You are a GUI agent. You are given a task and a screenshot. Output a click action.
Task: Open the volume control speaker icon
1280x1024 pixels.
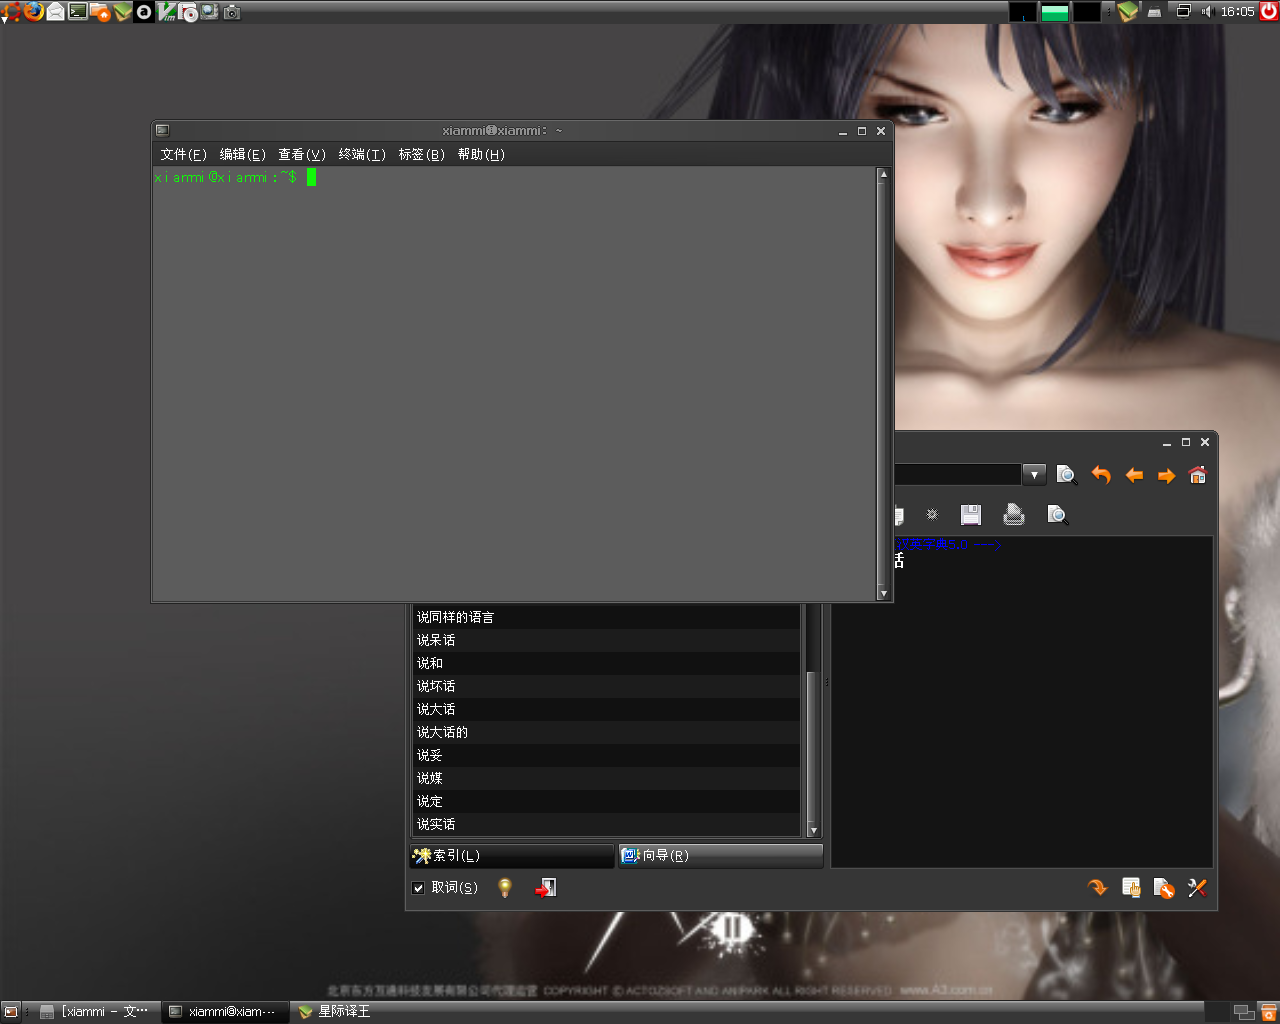[1206, 12]
